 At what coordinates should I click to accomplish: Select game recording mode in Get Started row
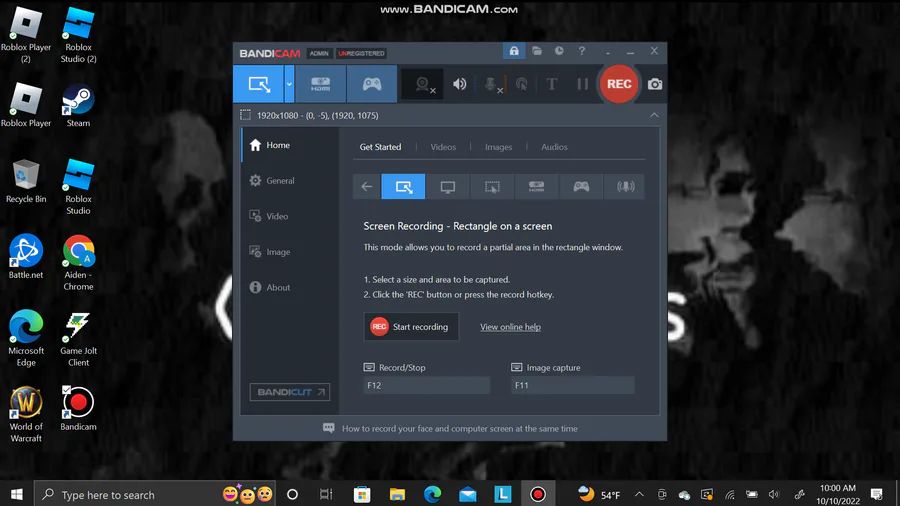(x=581, y=186)
